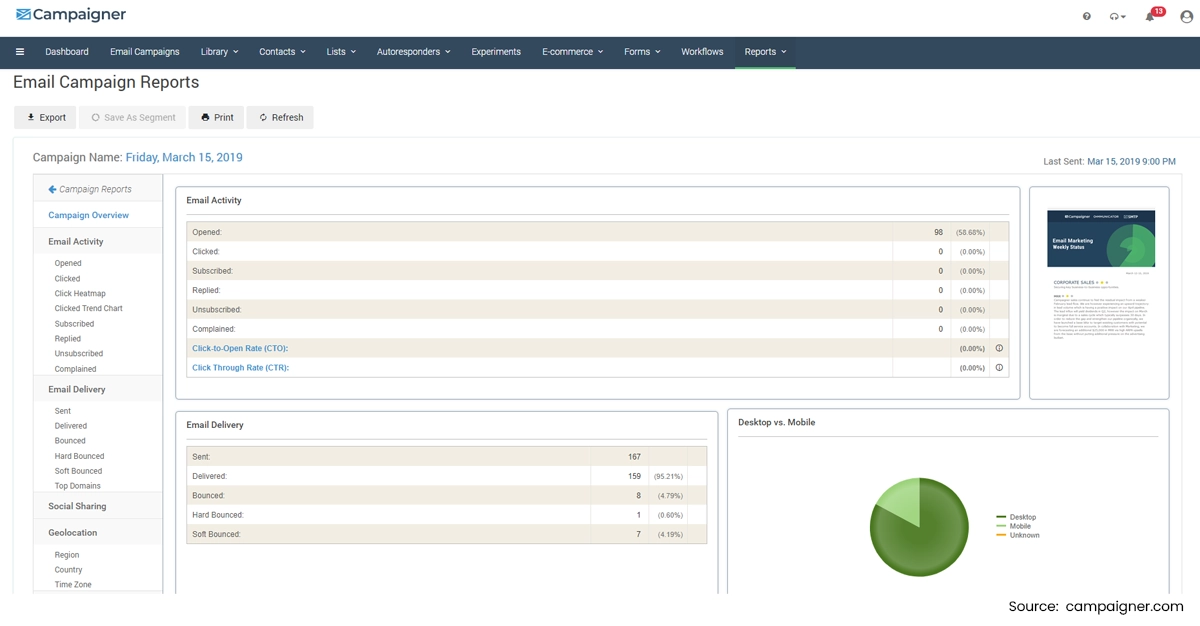
Task: Expand the Library dropdown
Action: coord(219,52)
